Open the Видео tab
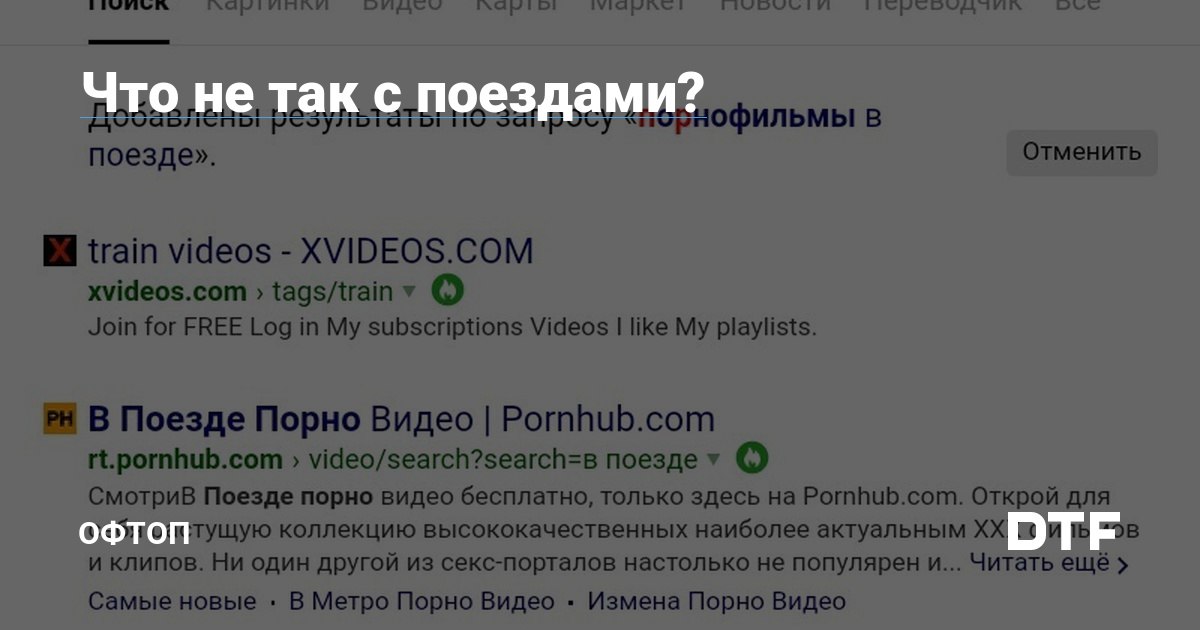This screenshot has width=1200, height=630. [x=402, y=4]
